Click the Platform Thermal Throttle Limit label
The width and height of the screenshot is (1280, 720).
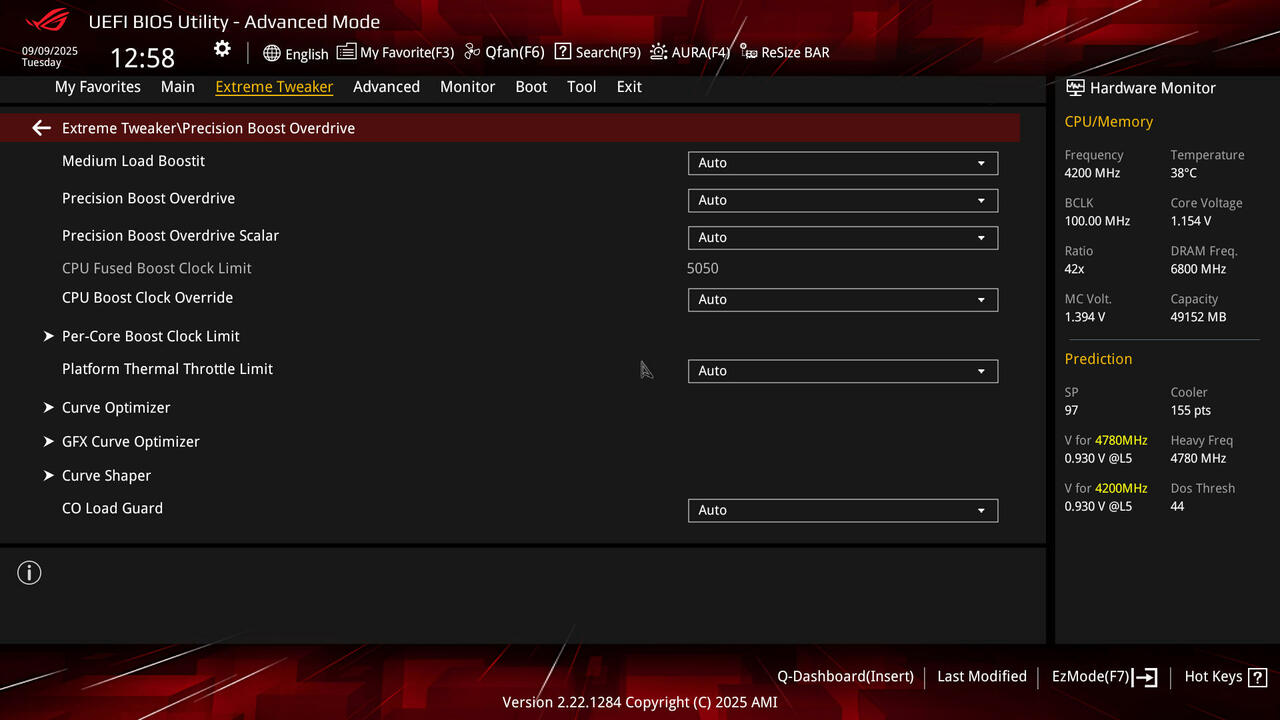(x=167, y=369)
